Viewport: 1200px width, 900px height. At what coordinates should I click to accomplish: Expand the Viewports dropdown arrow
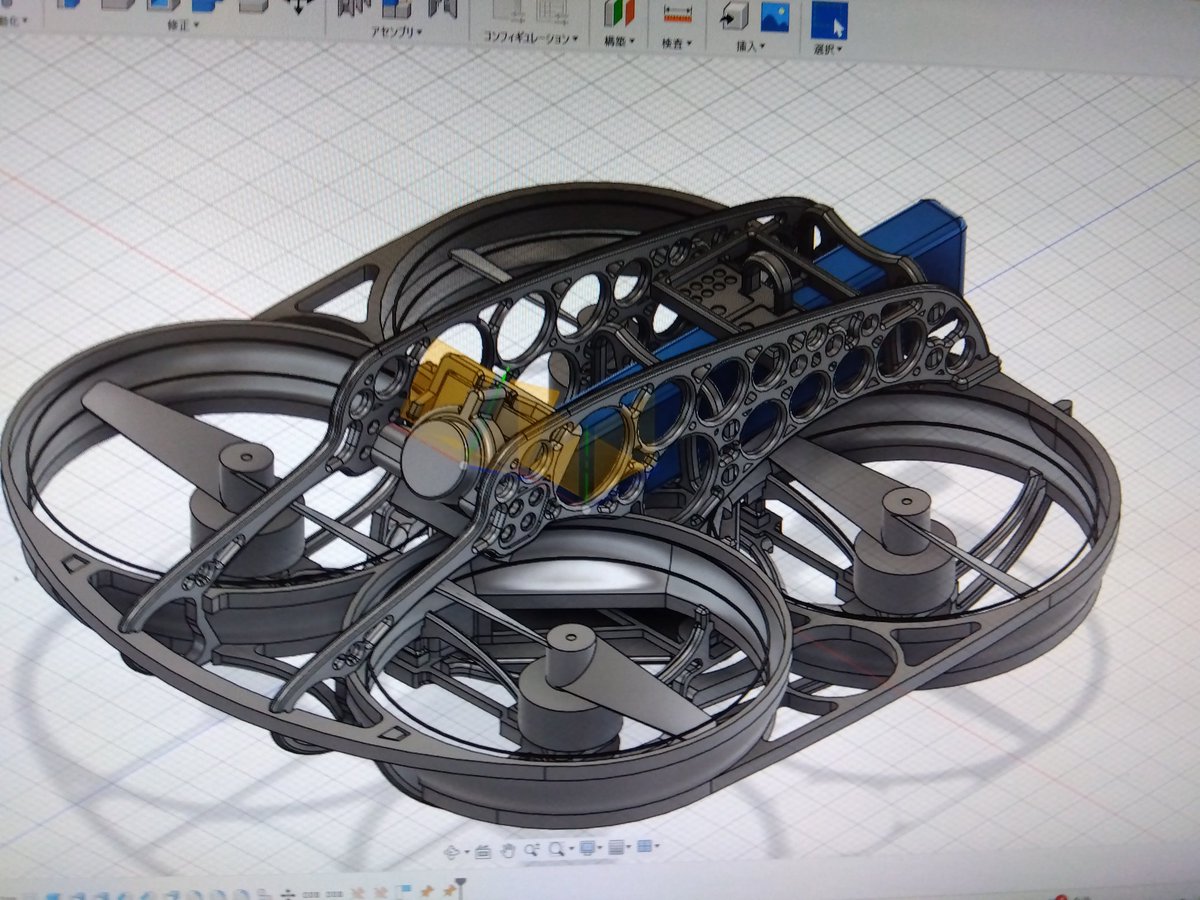(x=657, y=846)
